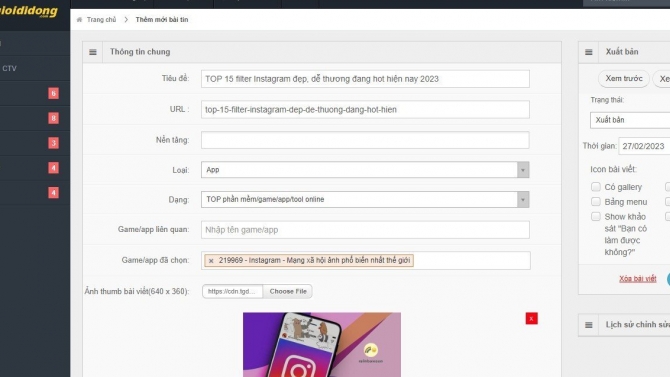Toggle the Bảng menu checkbox

pos(596,201)
